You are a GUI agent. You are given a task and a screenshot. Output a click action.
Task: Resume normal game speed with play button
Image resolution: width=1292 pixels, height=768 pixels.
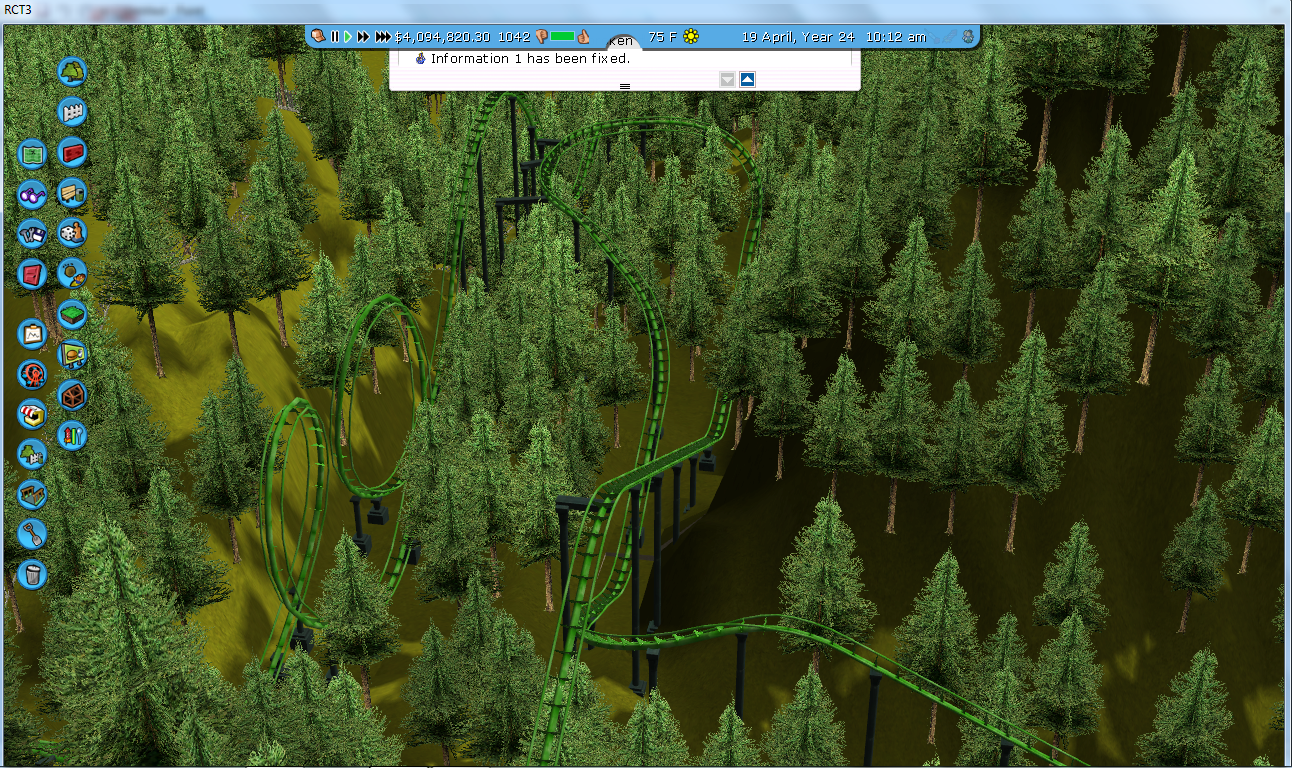348,36
